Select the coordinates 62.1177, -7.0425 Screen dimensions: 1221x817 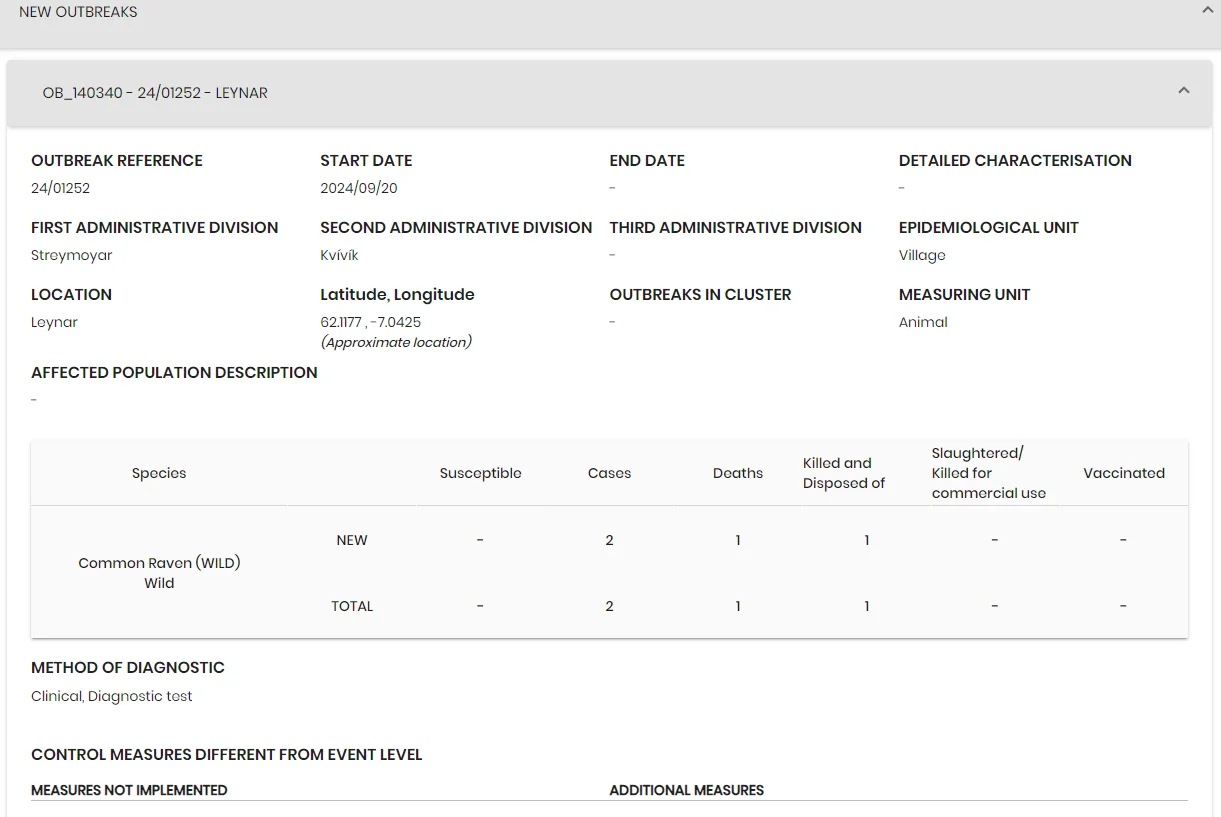[x=371, y=322]
